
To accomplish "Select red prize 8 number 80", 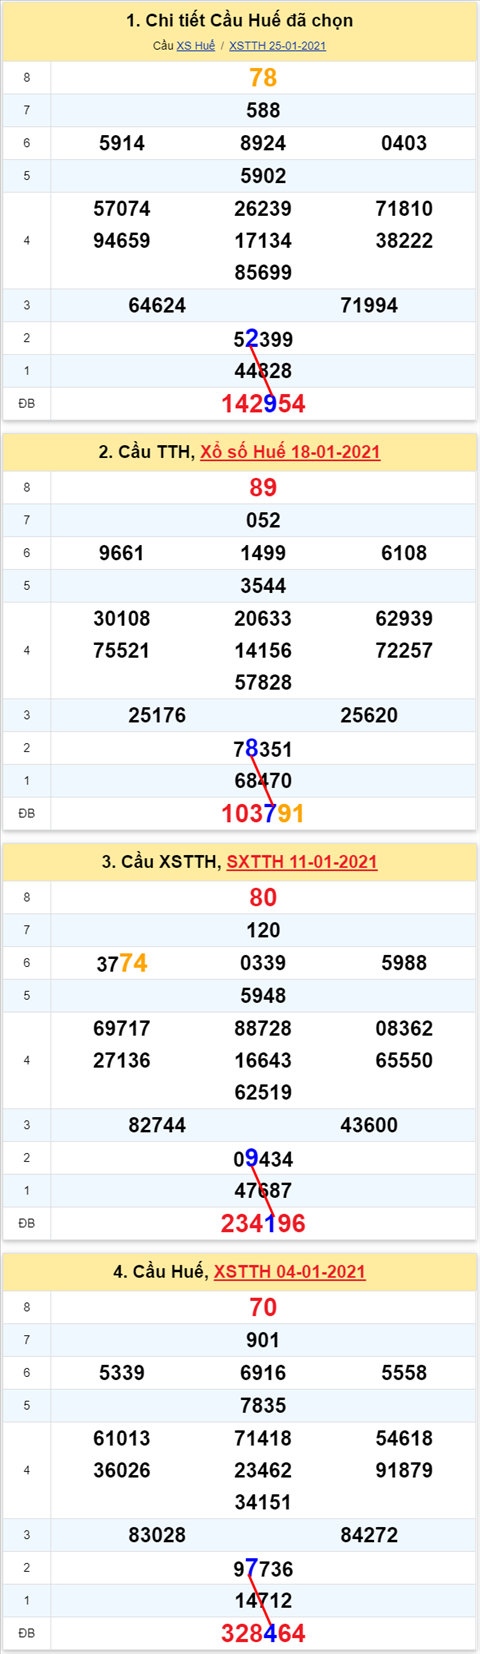I will tap(263, 898).
